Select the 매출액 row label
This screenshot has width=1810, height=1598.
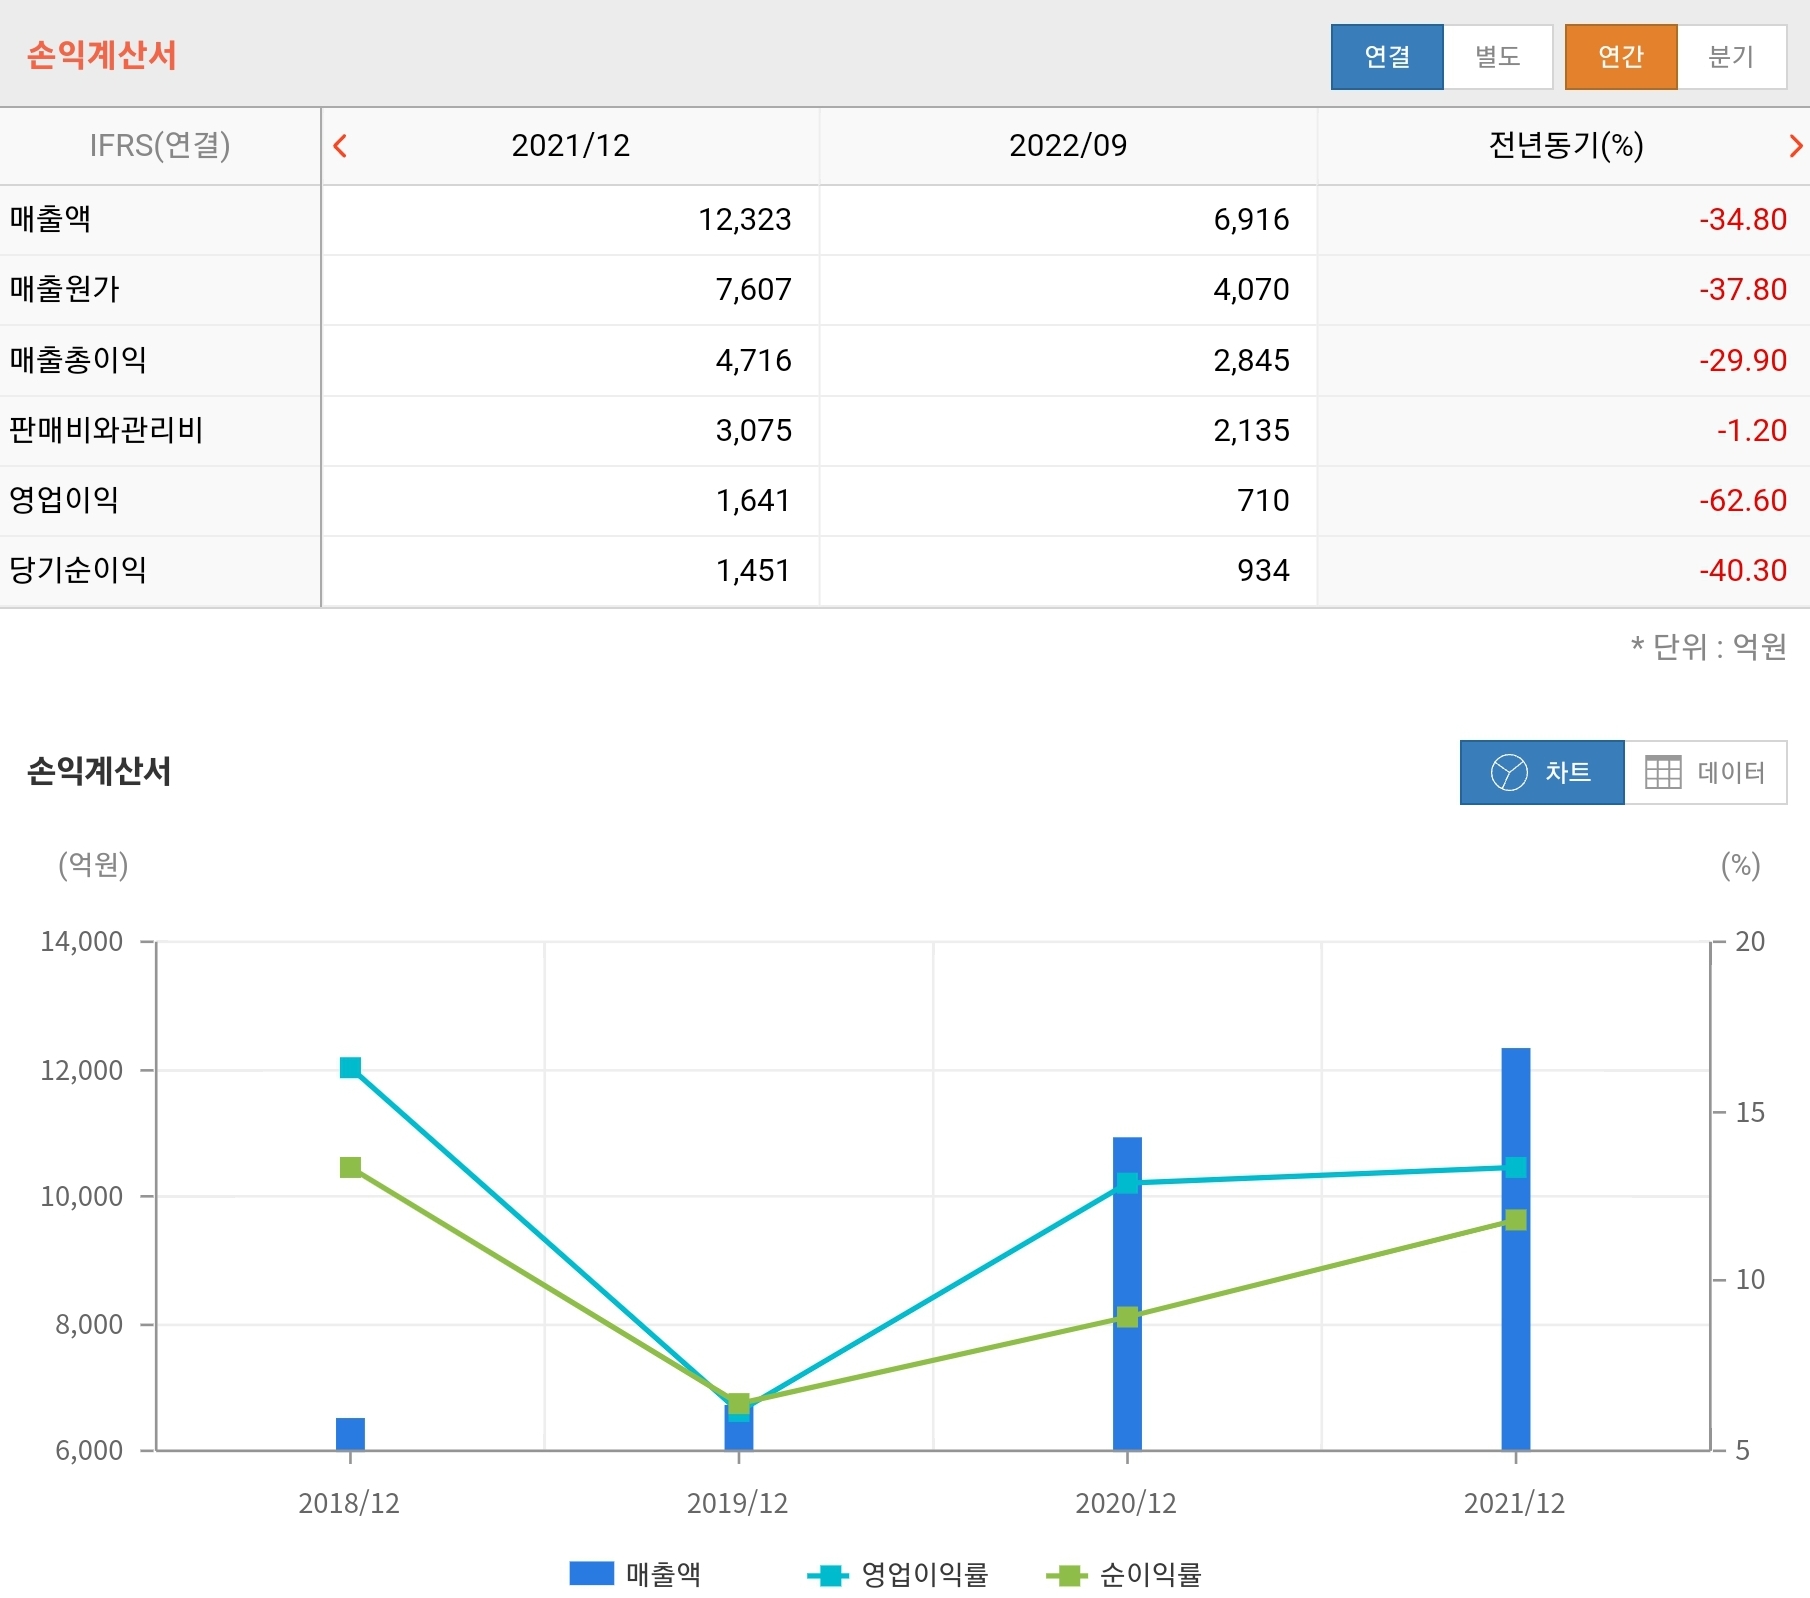[x=50, y=219]
